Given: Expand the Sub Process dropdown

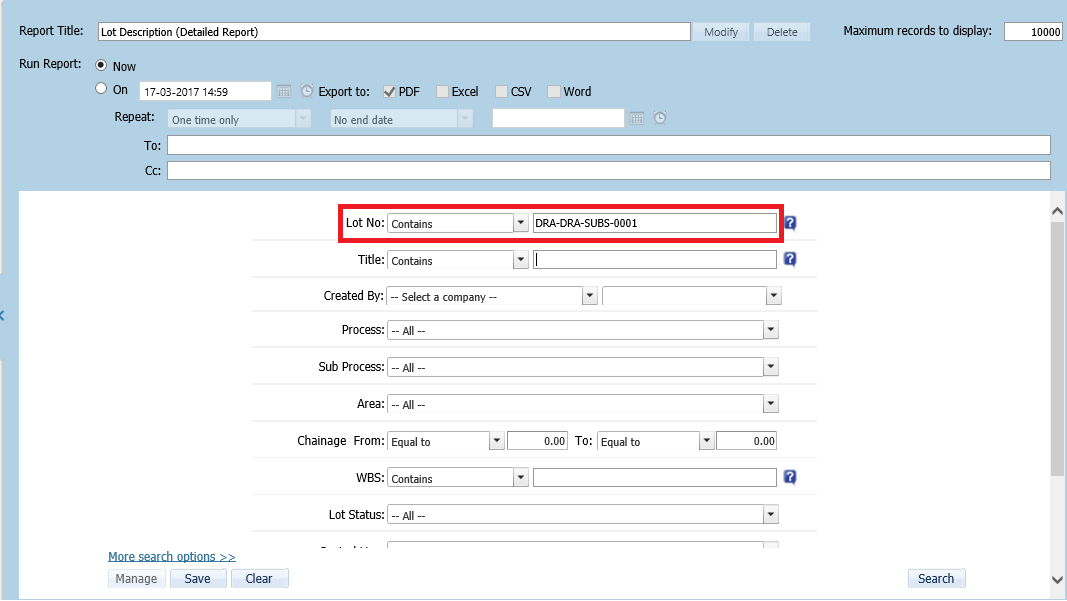Looking at the screenshot, I should (x=582, y=367).
